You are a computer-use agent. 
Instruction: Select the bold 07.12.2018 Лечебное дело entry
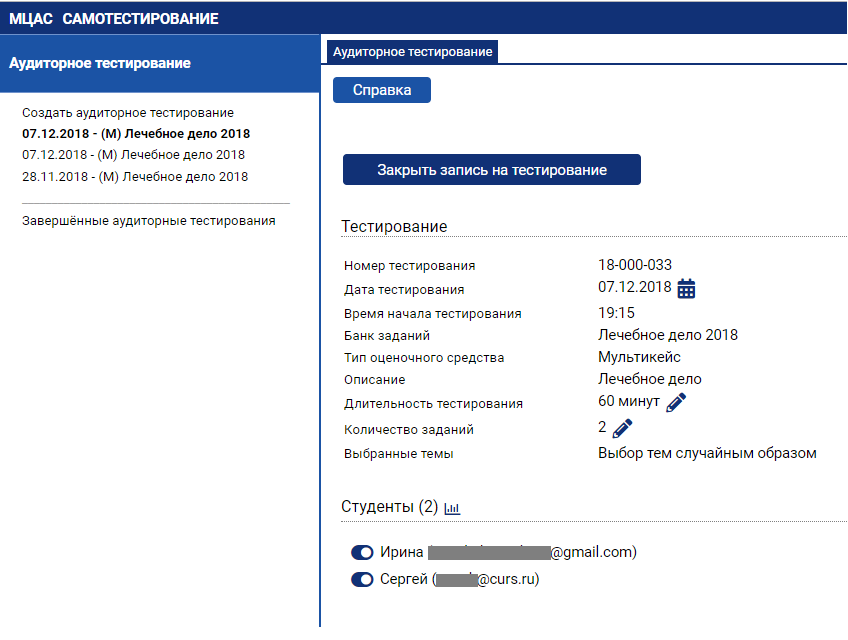click(136, 134)
